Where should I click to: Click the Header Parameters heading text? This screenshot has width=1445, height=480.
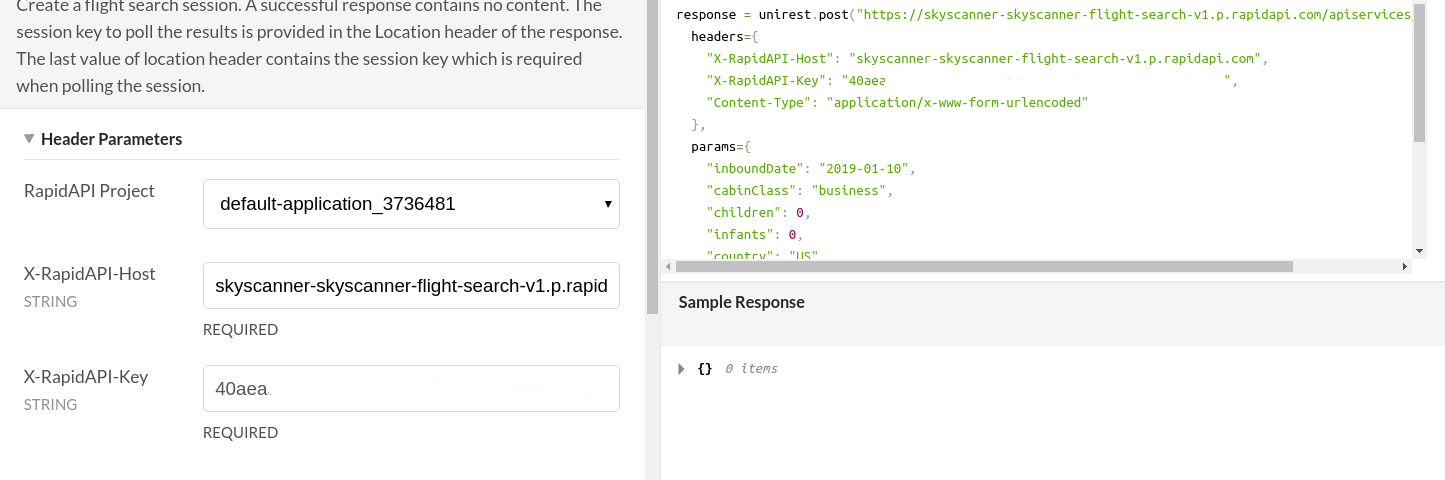point(111,139)
